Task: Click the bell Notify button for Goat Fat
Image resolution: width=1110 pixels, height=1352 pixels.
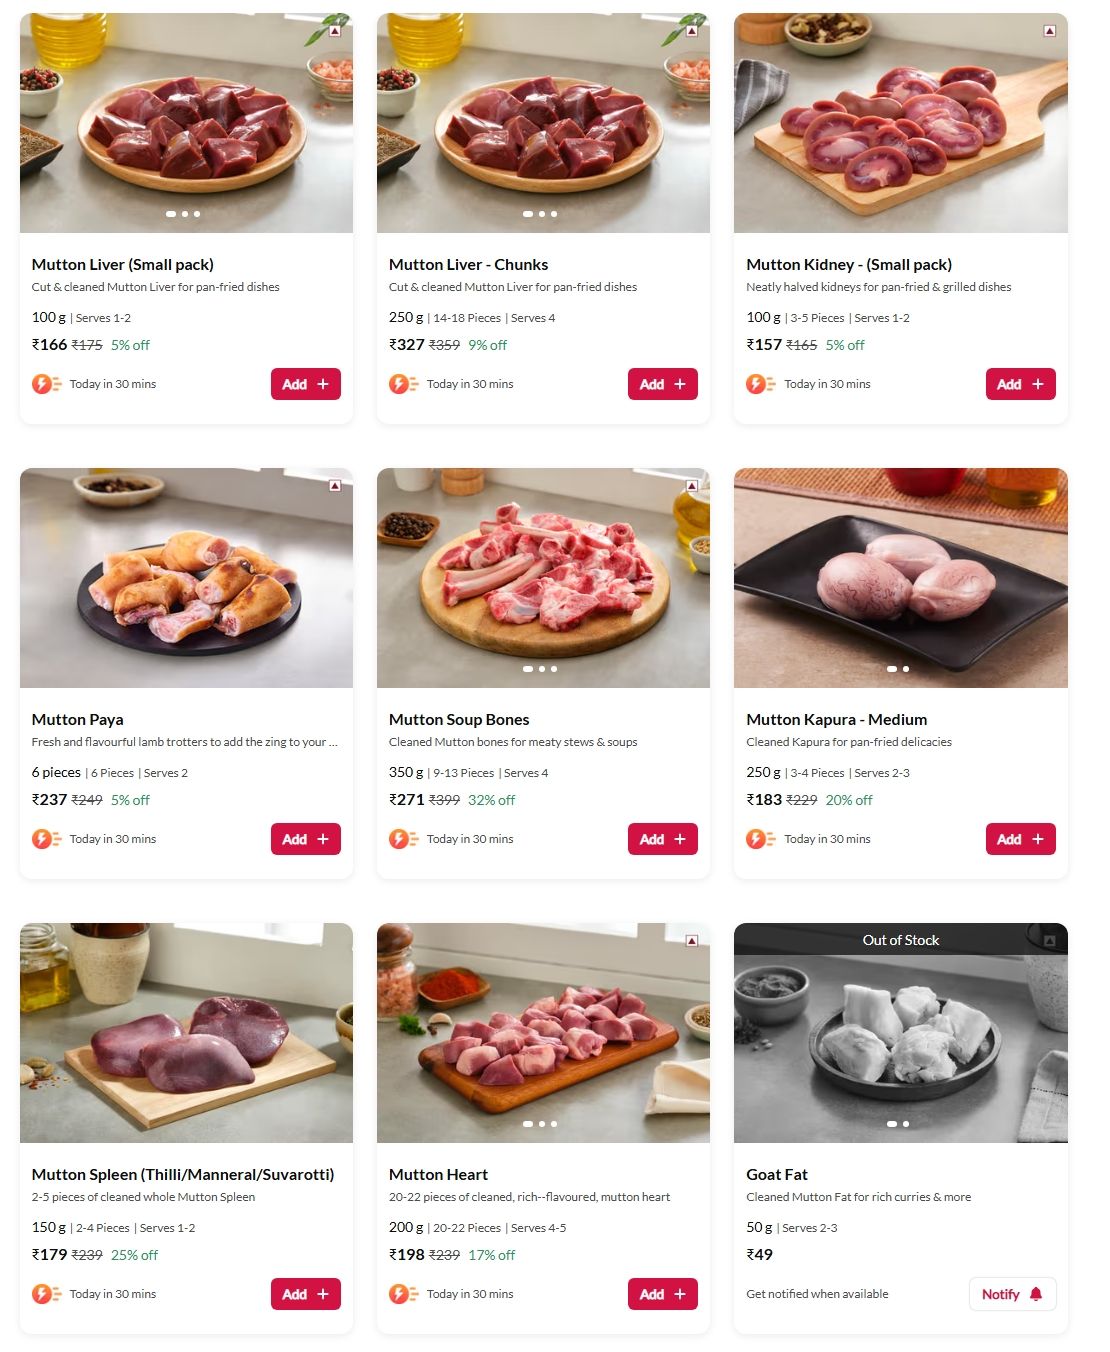Action: click(1012, 1294)
